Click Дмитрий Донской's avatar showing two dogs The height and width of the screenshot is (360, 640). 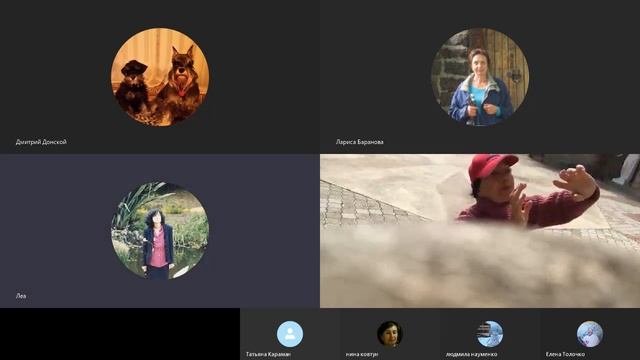click(x=160, y=77)
